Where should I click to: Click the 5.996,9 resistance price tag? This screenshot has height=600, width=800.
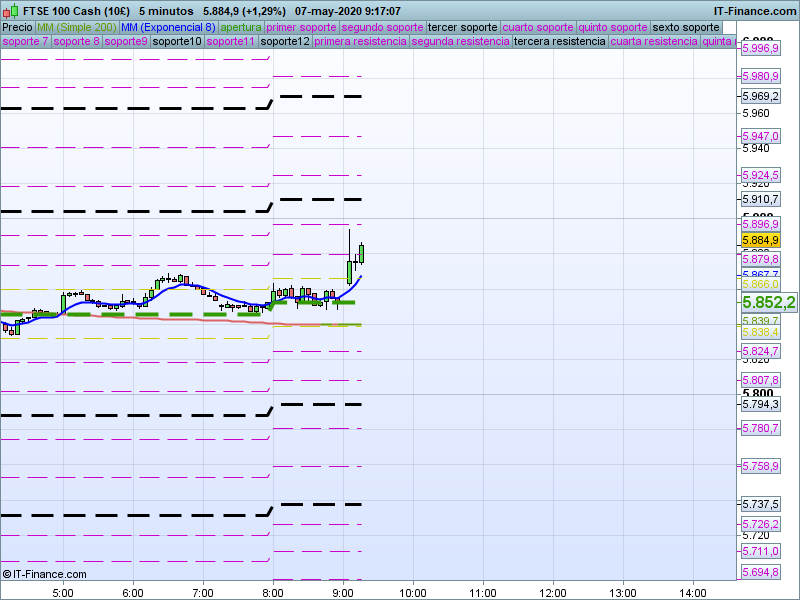coord(760,48)
